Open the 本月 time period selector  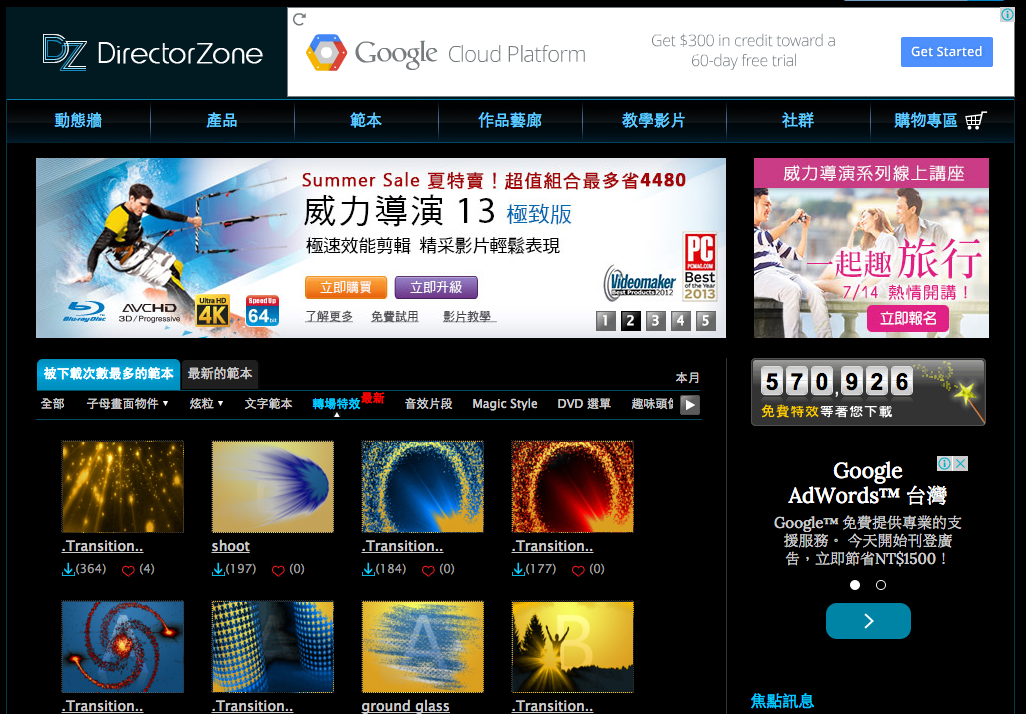(x=688, y=378)
